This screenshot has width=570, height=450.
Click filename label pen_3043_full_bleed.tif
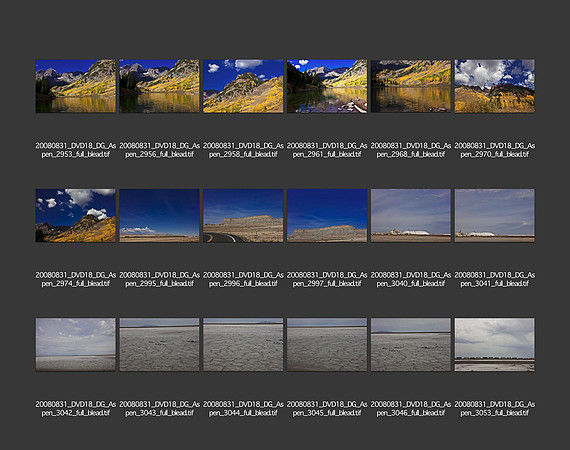click(160, 413)
